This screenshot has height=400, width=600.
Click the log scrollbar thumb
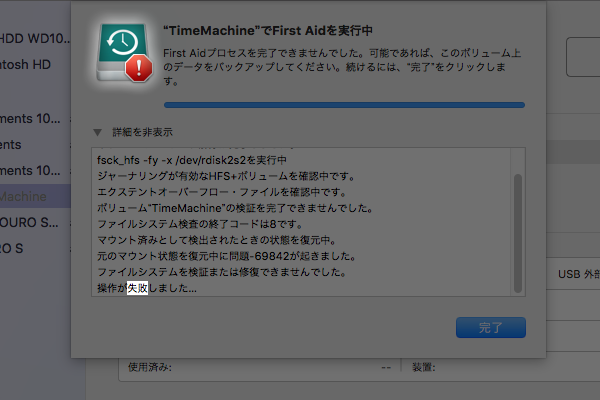click(517, 230)
